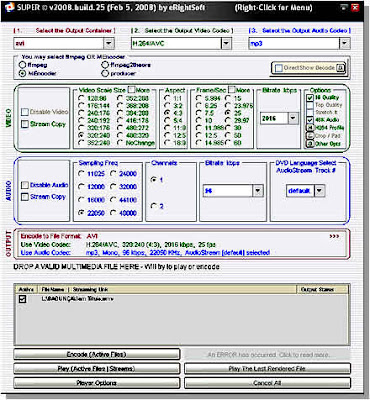Choose 2 audio channels (stereo)
This screenshot has height=400, width=370.
tap(154, 206)
